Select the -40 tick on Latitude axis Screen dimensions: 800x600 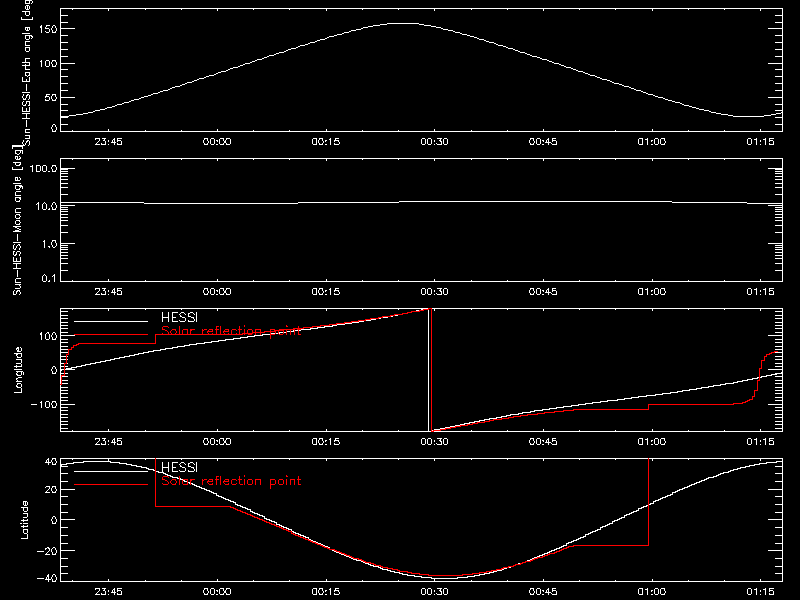point(47,579)
